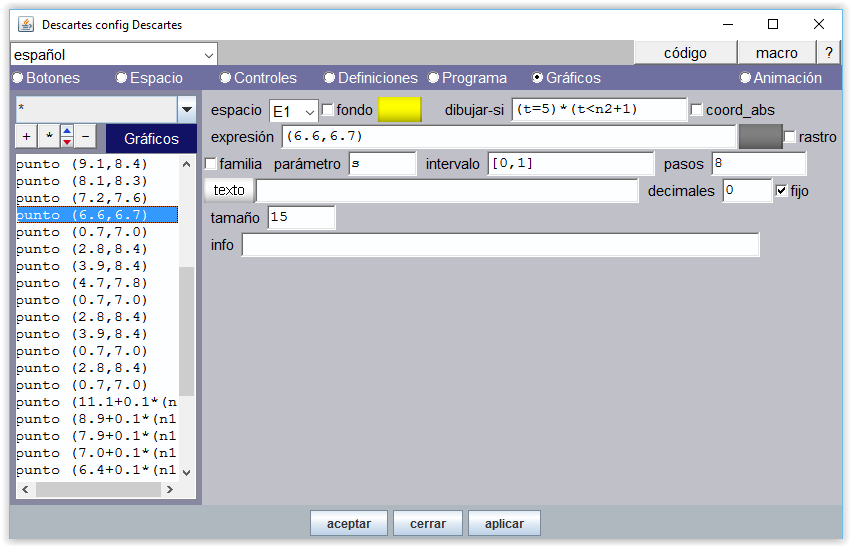Move selected graphic up with blue arrow

66,131
